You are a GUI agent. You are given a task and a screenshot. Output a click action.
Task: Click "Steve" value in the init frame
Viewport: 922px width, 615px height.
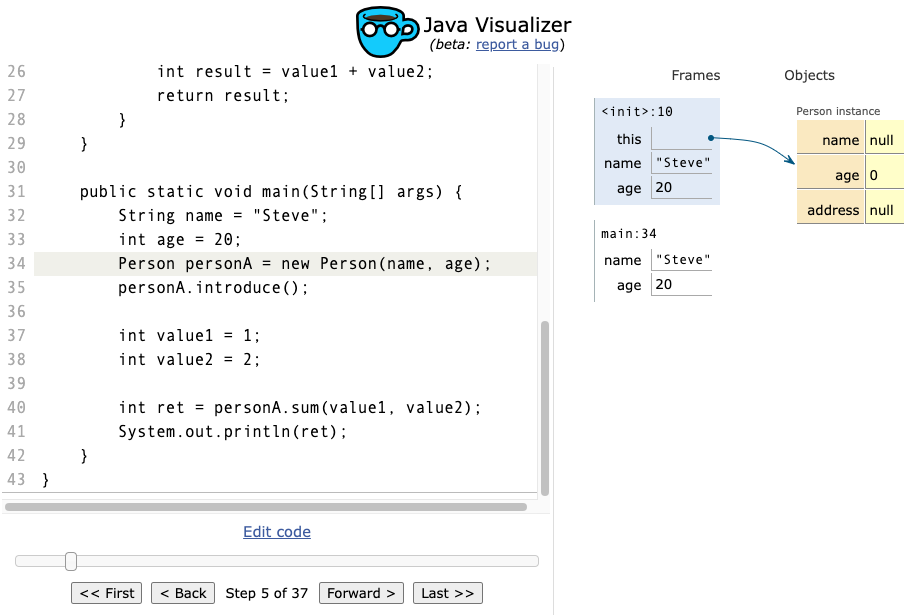point(683,163)
